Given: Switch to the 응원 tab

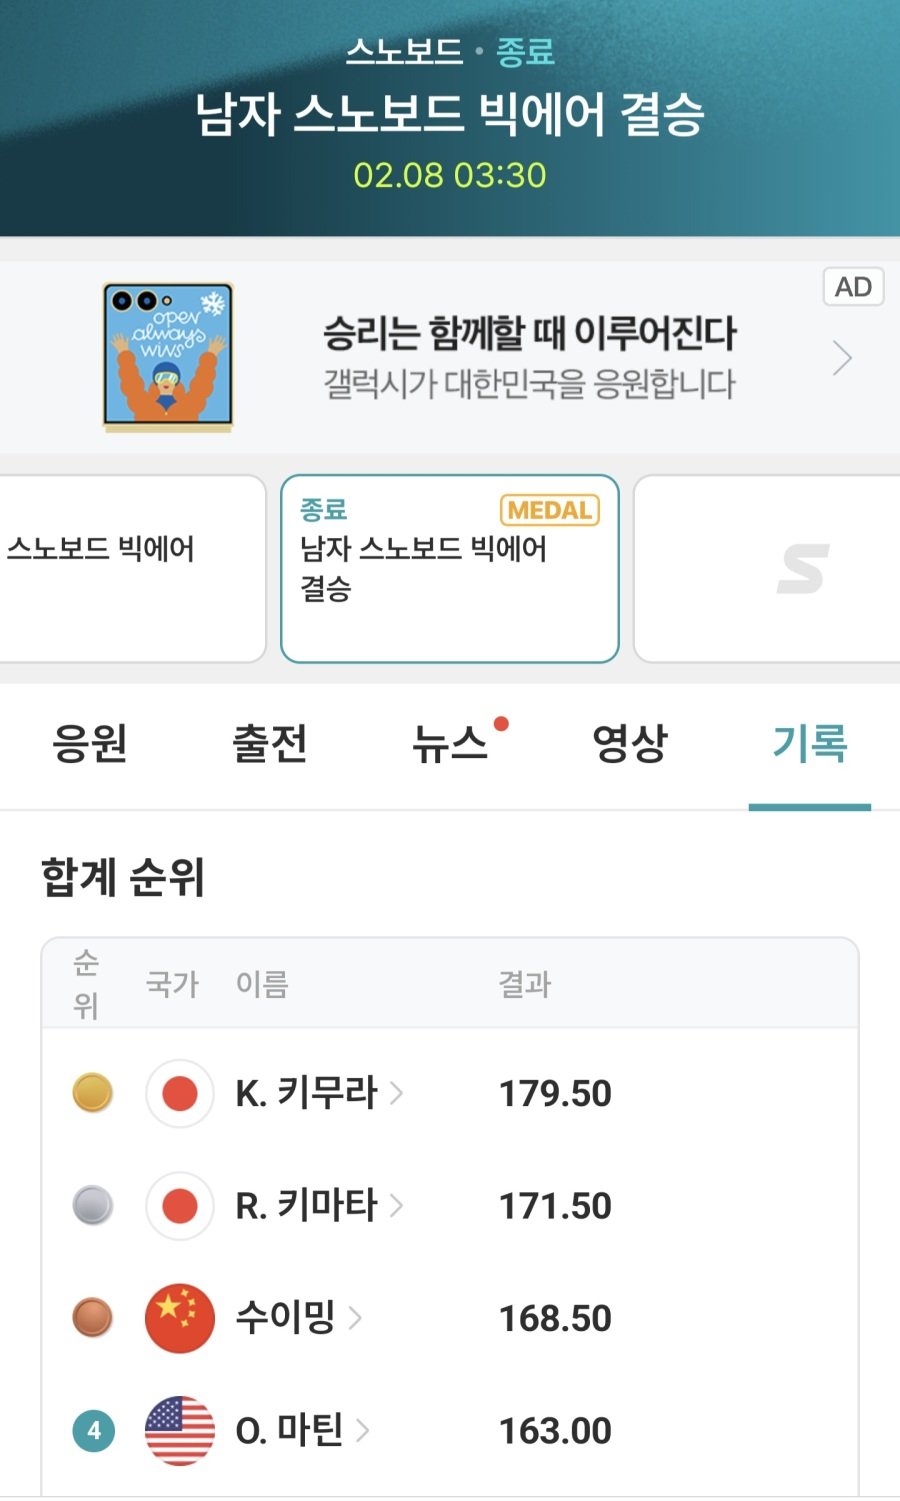Looking at the screenshot, I should coord(90,744).
